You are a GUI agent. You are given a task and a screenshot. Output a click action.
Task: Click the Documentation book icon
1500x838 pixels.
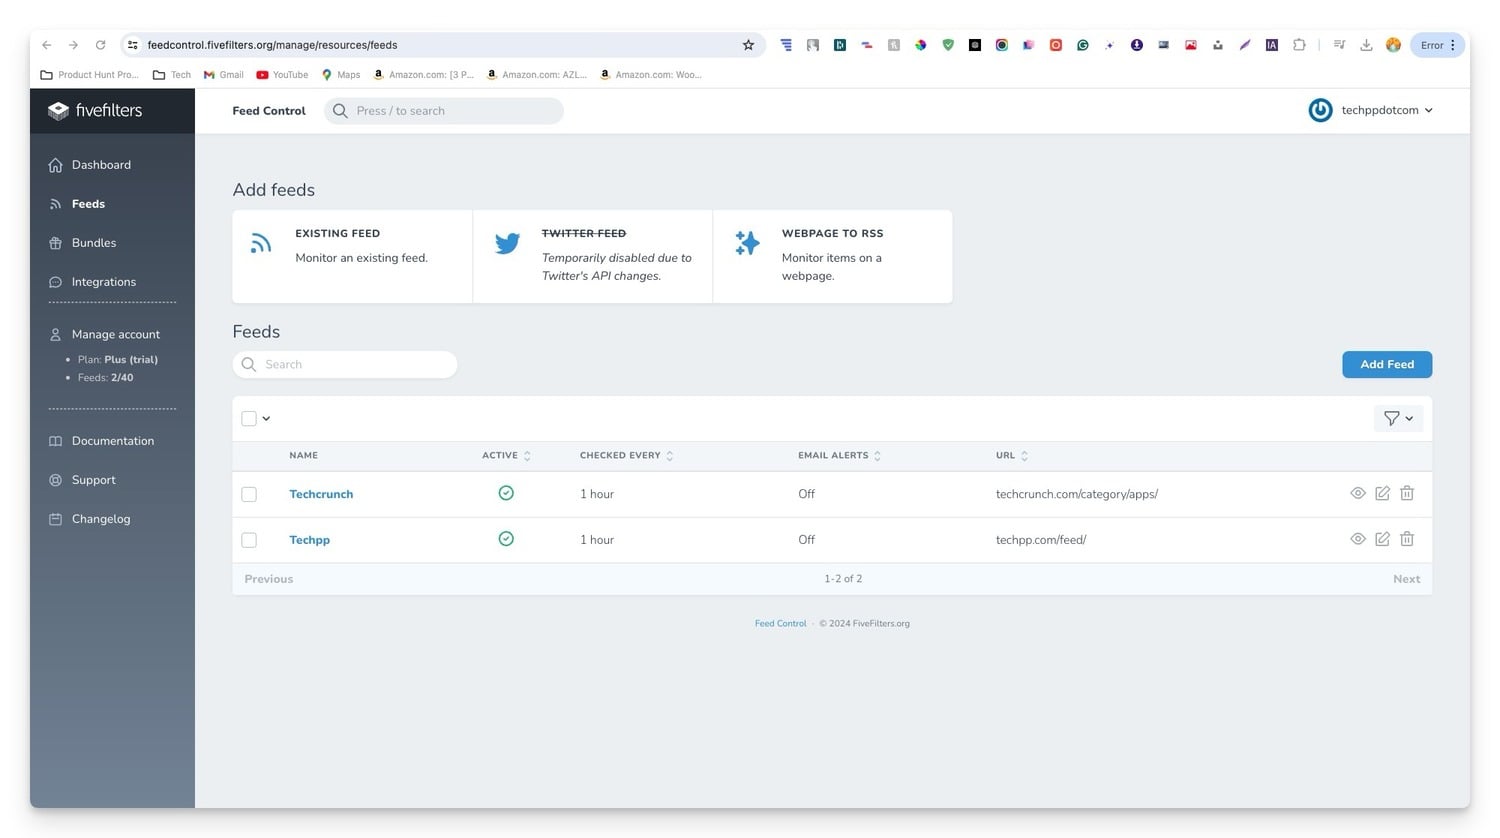tap(57, 440)
